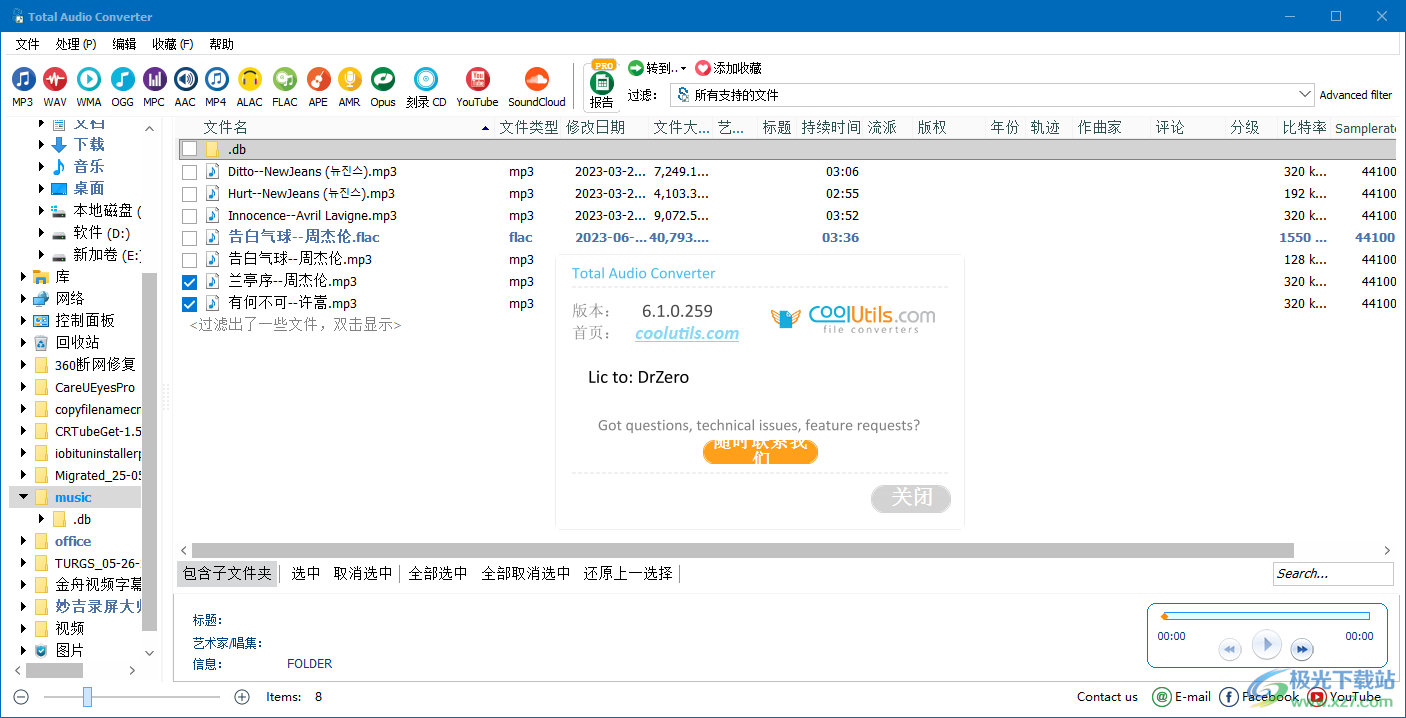
Task: Expand the office folder node
Action: click(x=24, y=541)
